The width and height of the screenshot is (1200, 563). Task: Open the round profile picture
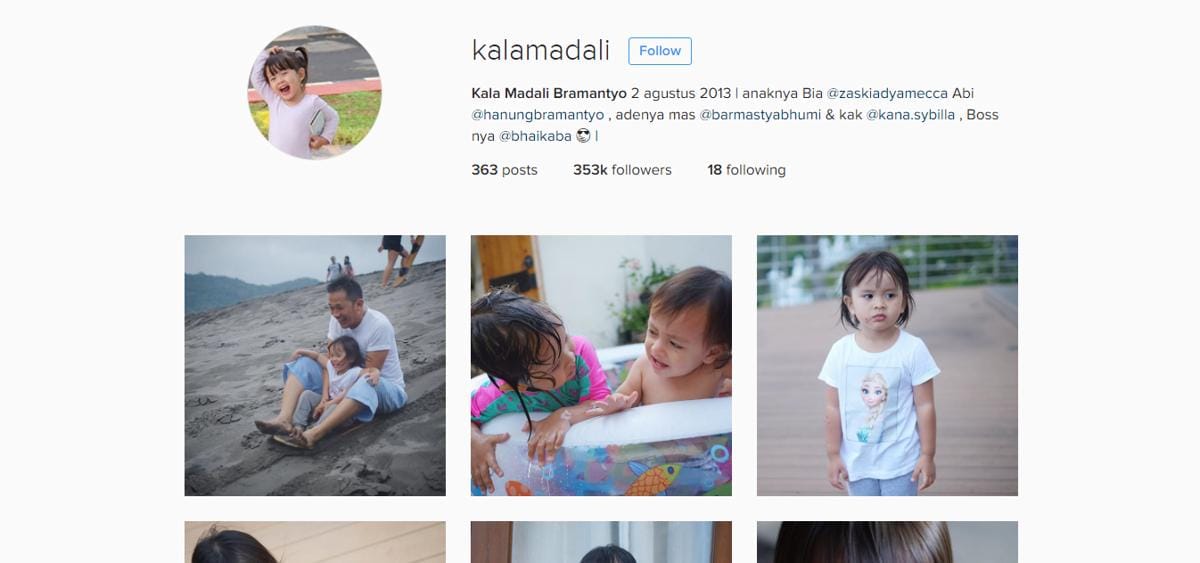coord(314,92)
